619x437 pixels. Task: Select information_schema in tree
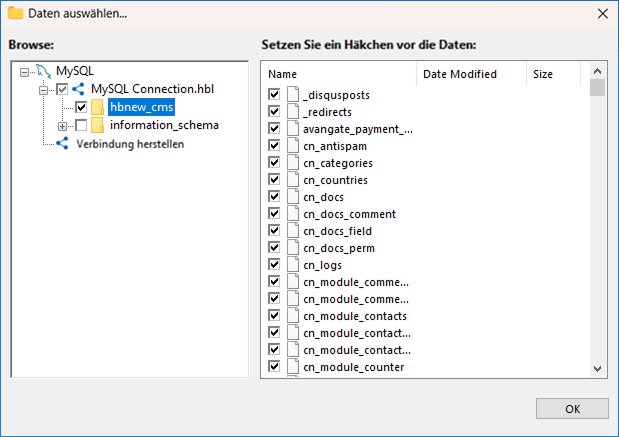pyautogui.click(x=164, y=125)
